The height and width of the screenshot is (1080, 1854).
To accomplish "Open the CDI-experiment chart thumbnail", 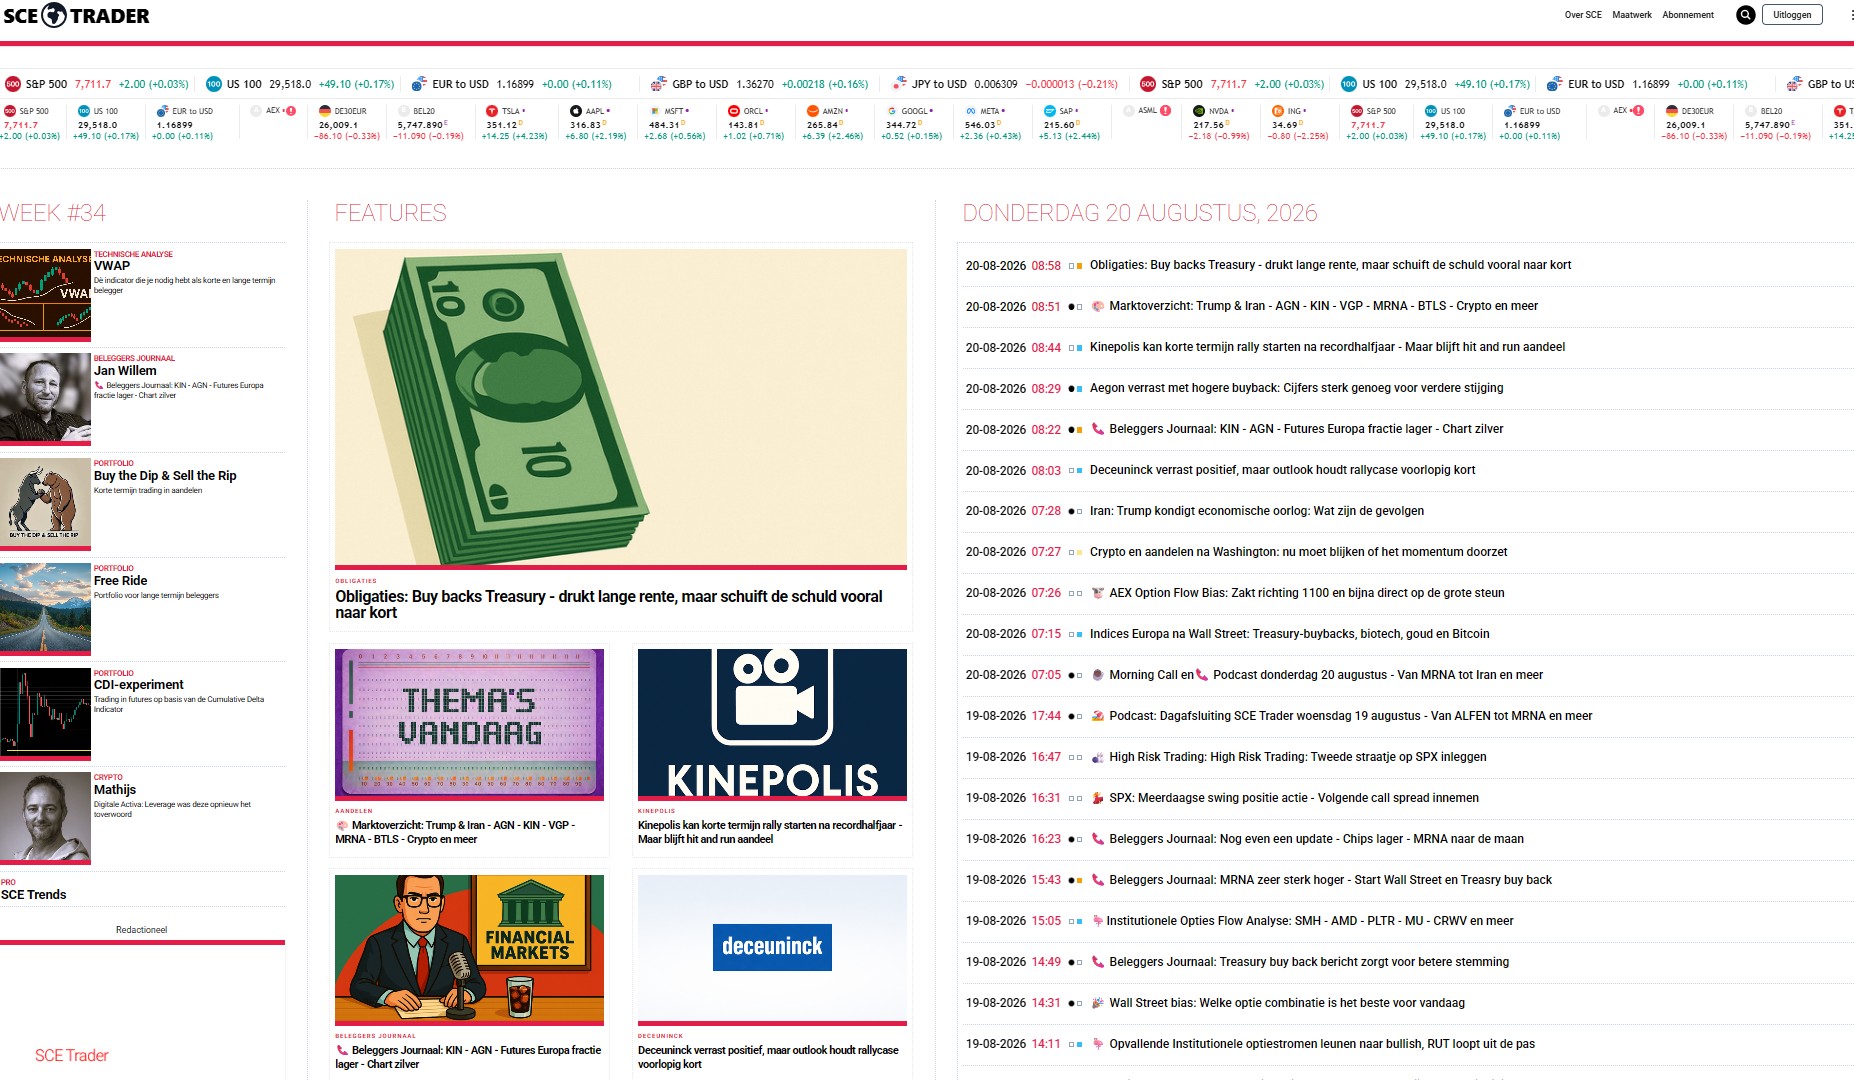I will point(45,713).
